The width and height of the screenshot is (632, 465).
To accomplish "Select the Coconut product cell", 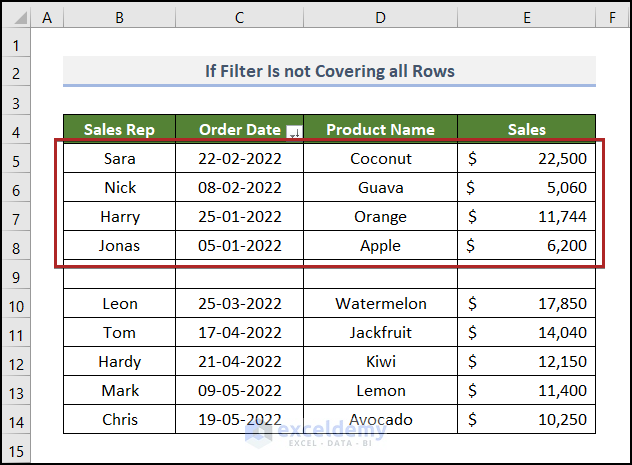I will [380, 158].
